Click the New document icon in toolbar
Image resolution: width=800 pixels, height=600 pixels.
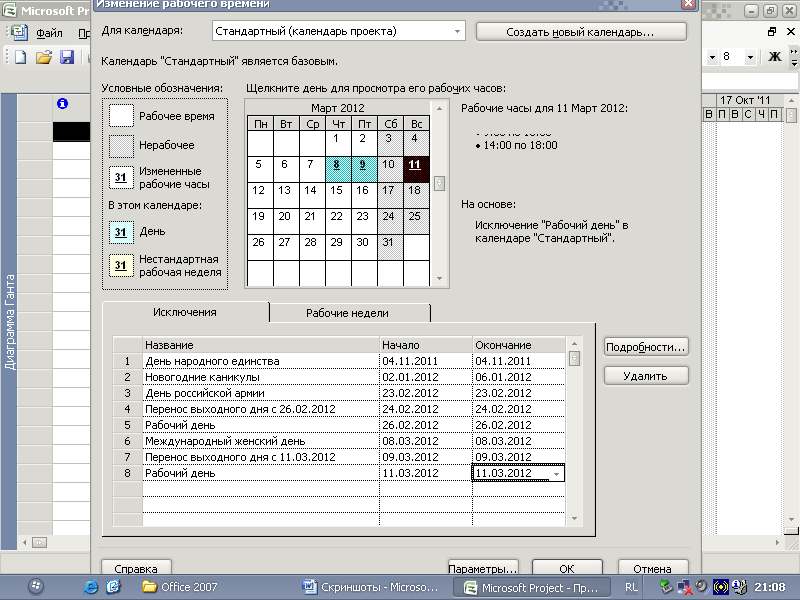[20, 57]
